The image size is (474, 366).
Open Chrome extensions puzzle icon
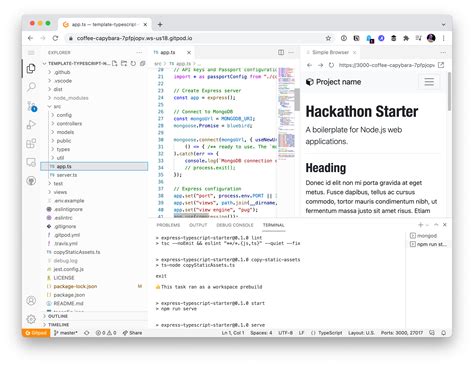(406, 38)
